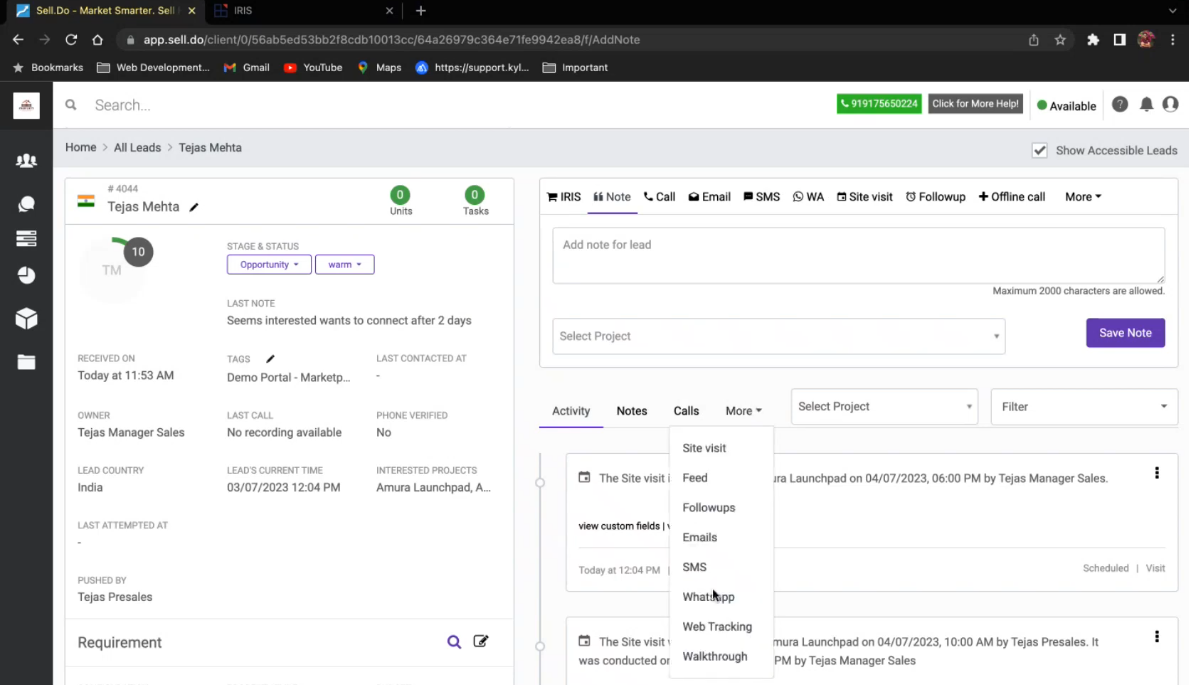Screen dimensions: 1189x685
Task: Click the Save Note button
Action: 1125,333
